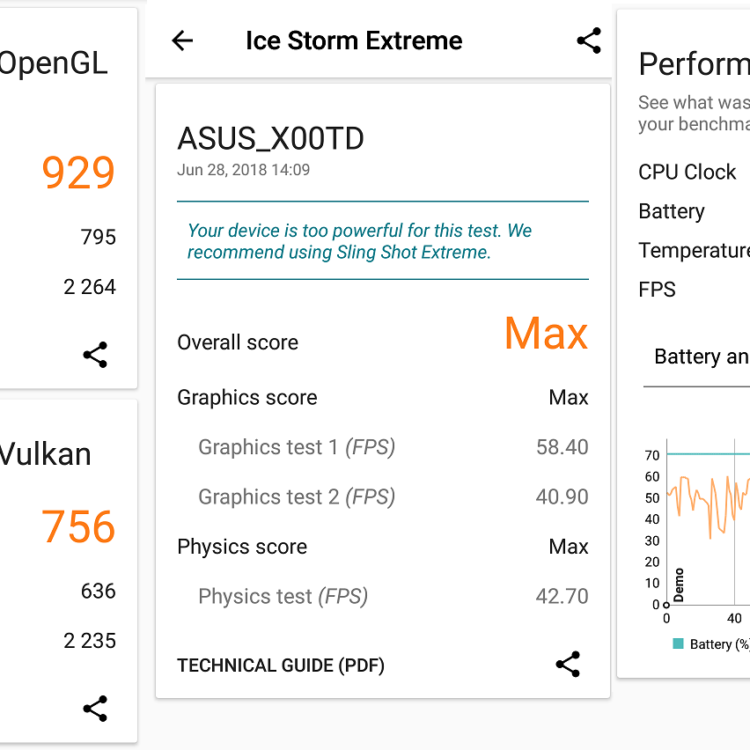The height and width of the screenshot is (750, 750).
Task: Select the Temperature row in Performance panel
Action: pos(694,251)
